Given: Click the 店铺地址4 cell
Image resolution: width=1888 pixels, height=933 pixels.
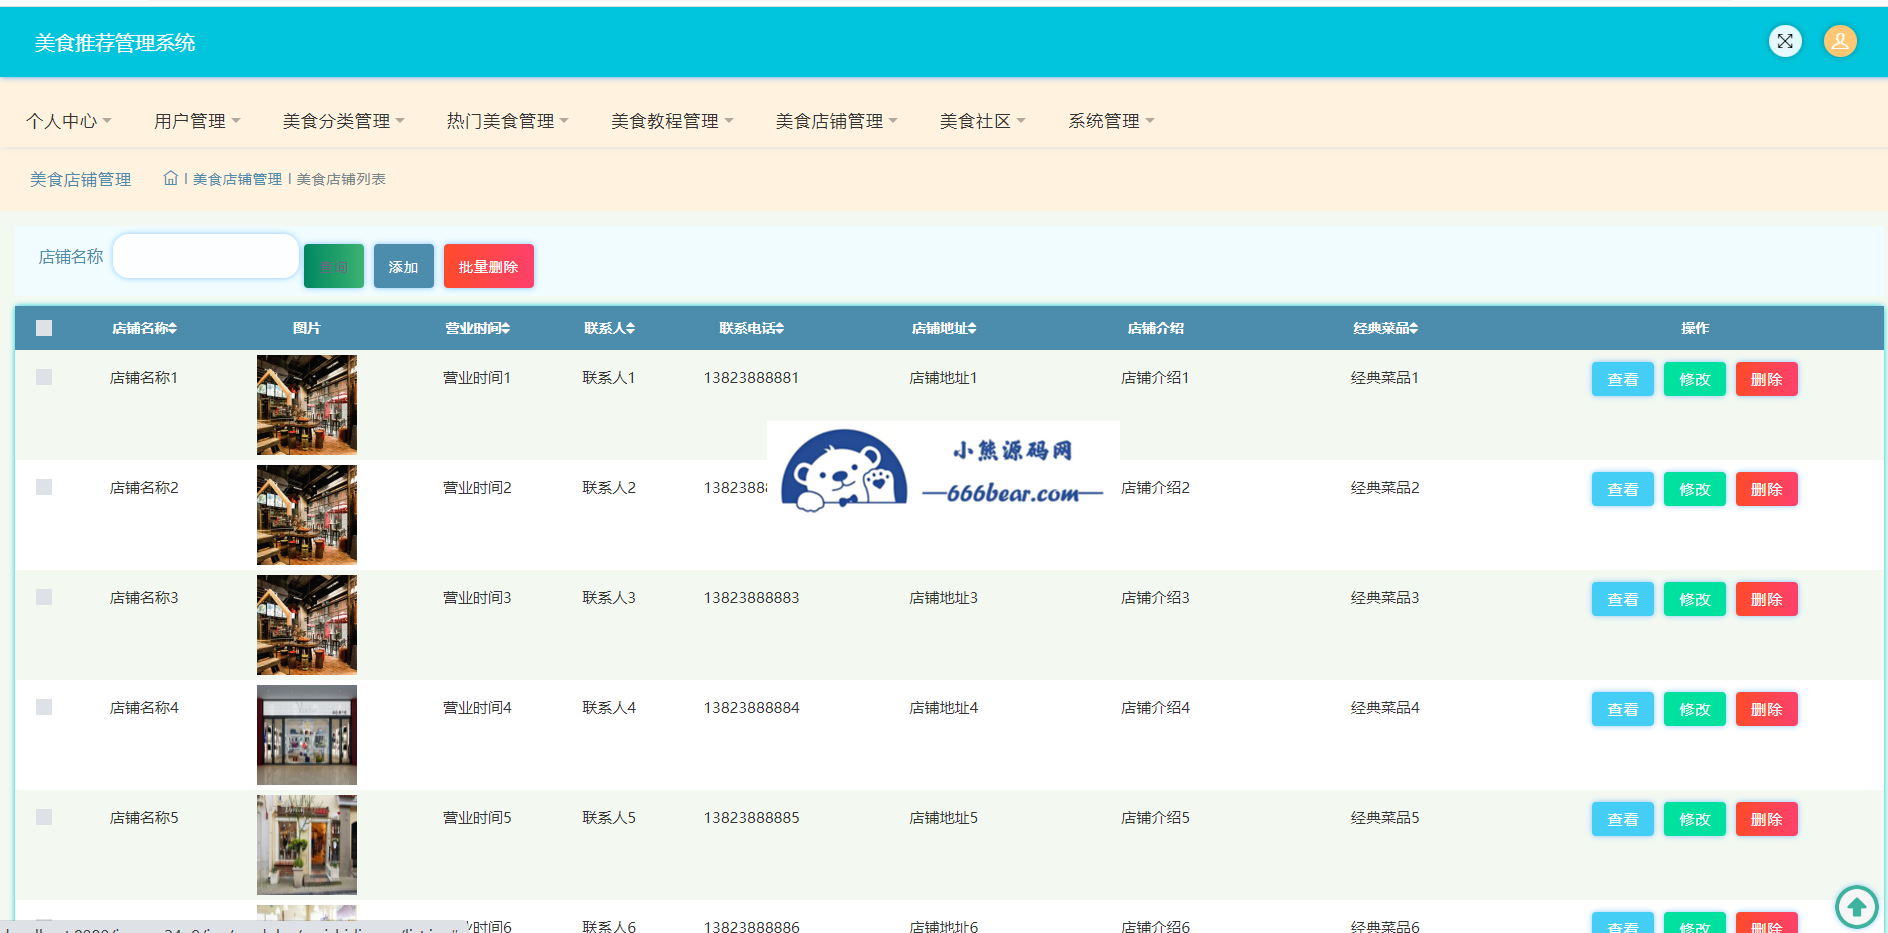Looking at the screenshot, I should coord(943,707).
